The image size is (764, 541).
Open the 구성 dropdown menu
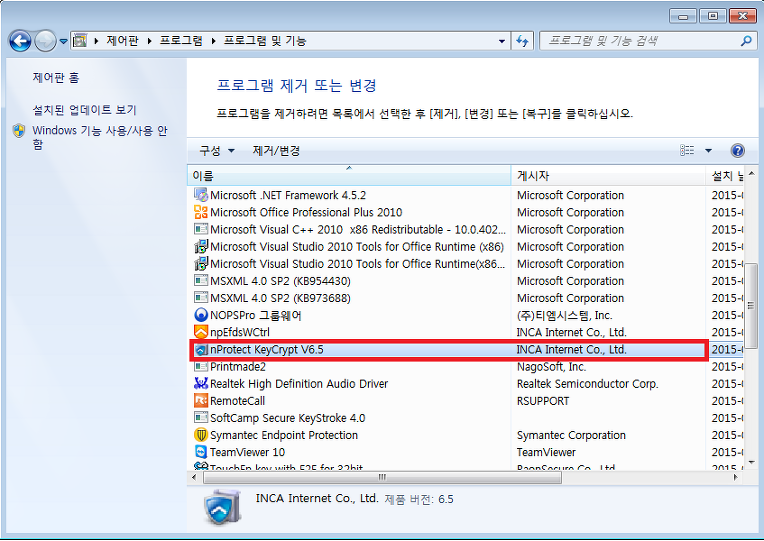217,151
